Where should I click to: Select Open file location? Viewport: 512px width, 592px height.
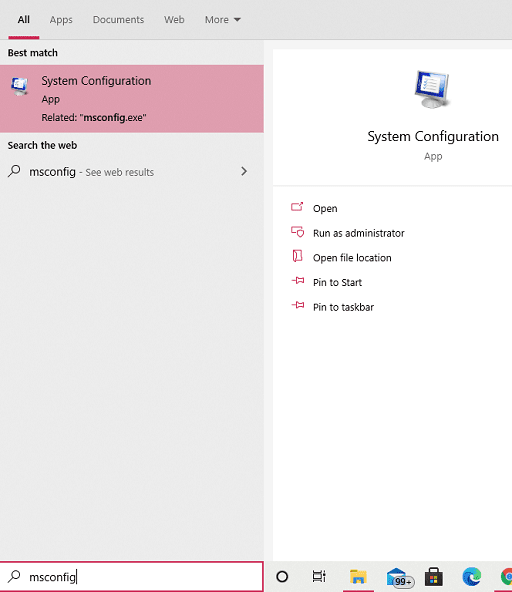[352, 258]
